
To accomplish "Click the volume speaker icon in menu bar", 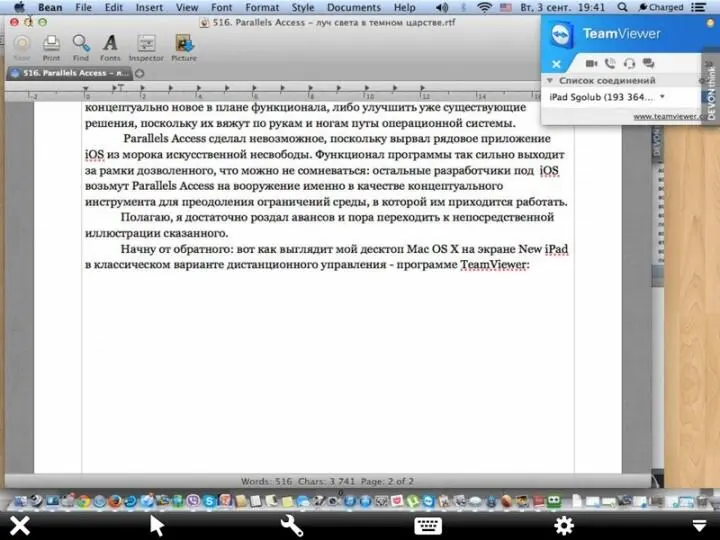I will [x=442, y=7].
